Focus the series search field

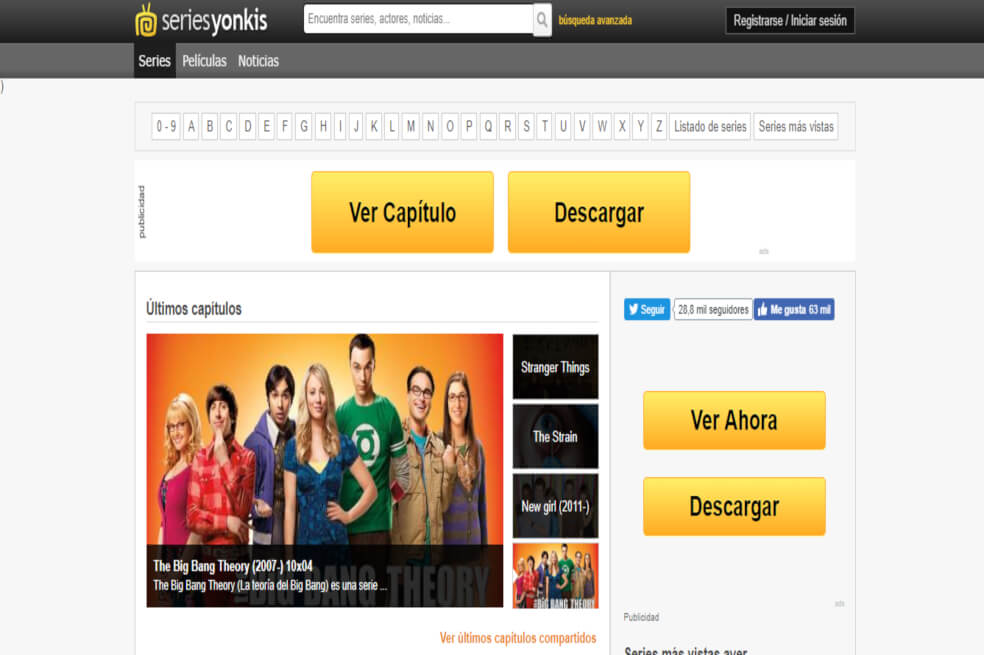[419, 19]
